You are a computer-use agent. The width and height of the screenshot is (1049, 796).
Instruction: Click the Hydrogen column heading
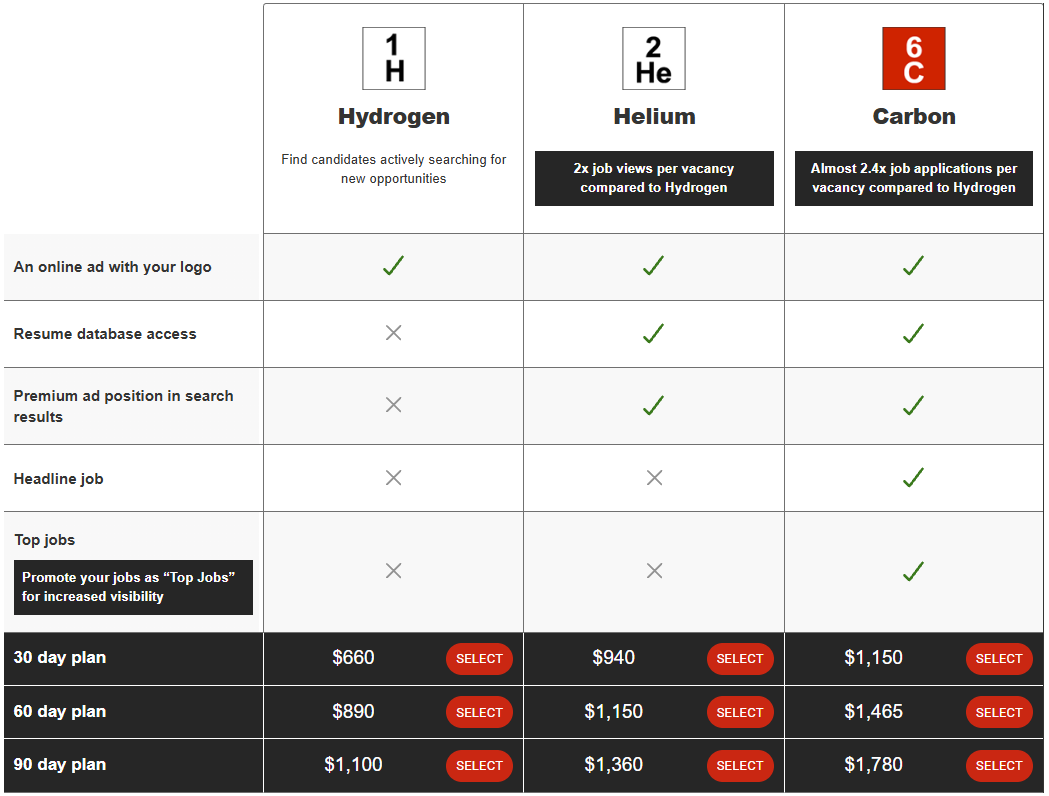[x=393, y=116]
